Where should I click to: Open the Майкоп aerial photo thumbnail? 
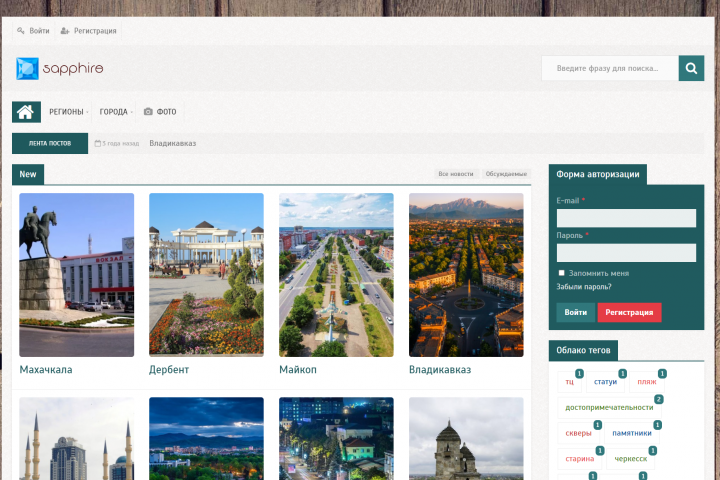pos(336,275)
